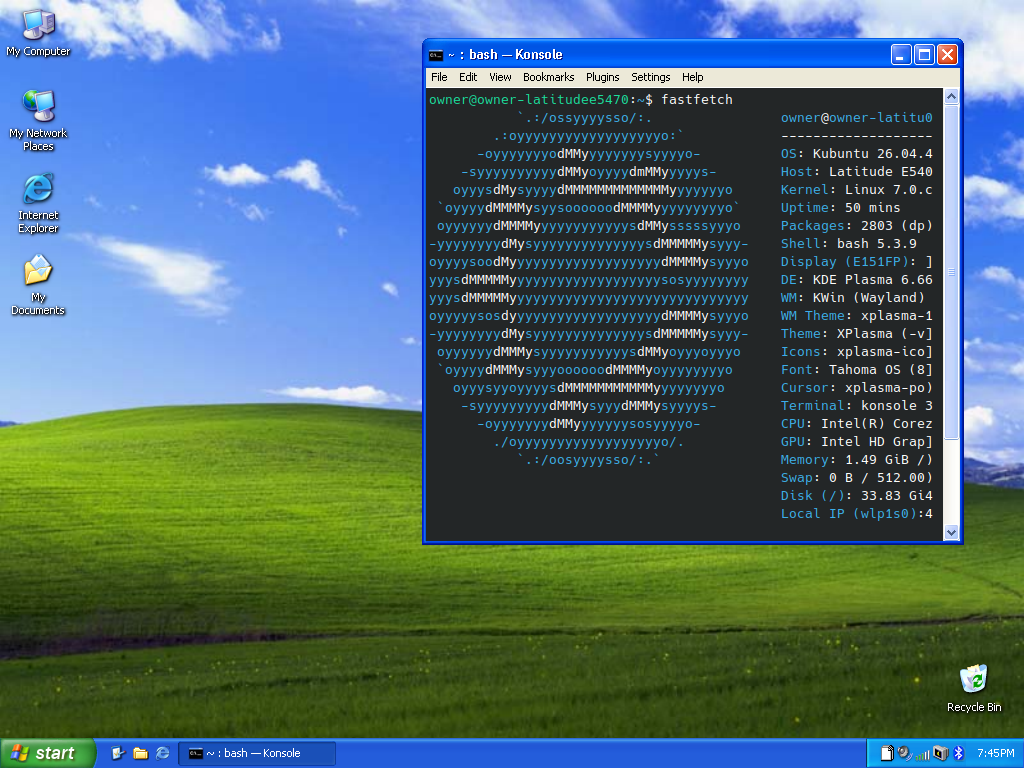
Task: Click the 'Swap: 0 B / 512.00' line
Action: 856,477
